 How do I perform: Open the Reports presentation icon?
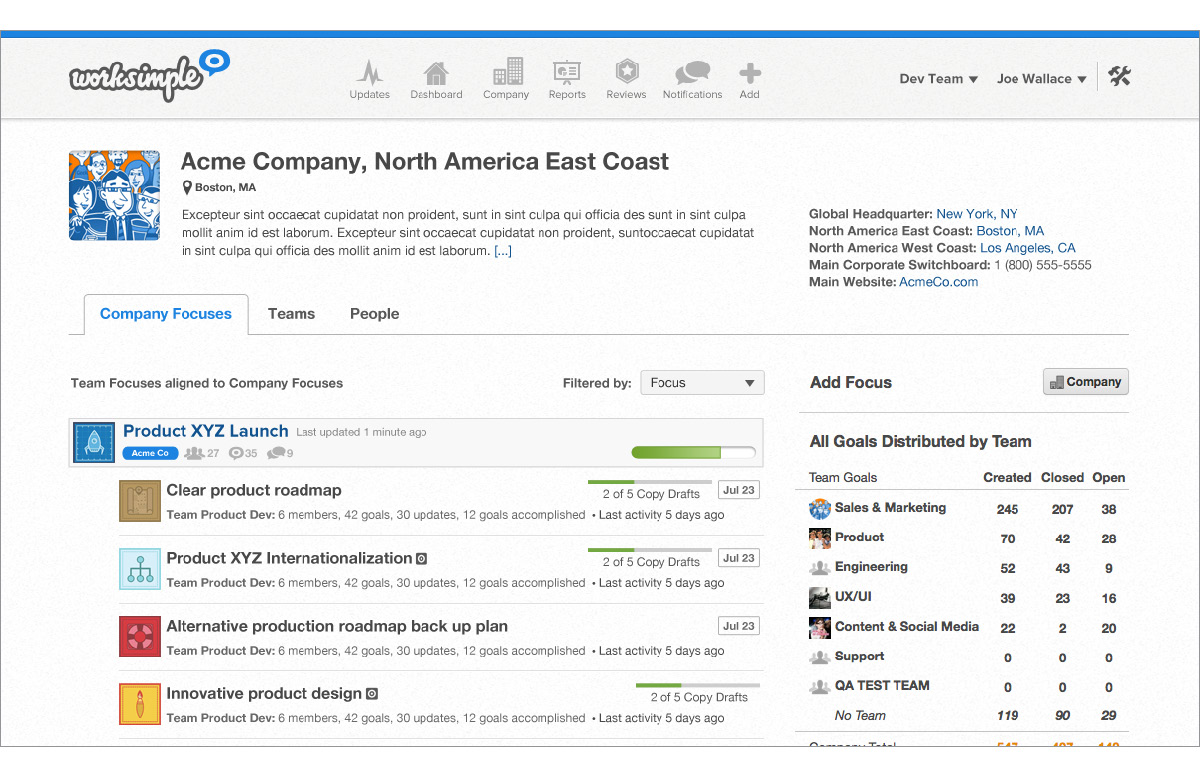point(567,73)
